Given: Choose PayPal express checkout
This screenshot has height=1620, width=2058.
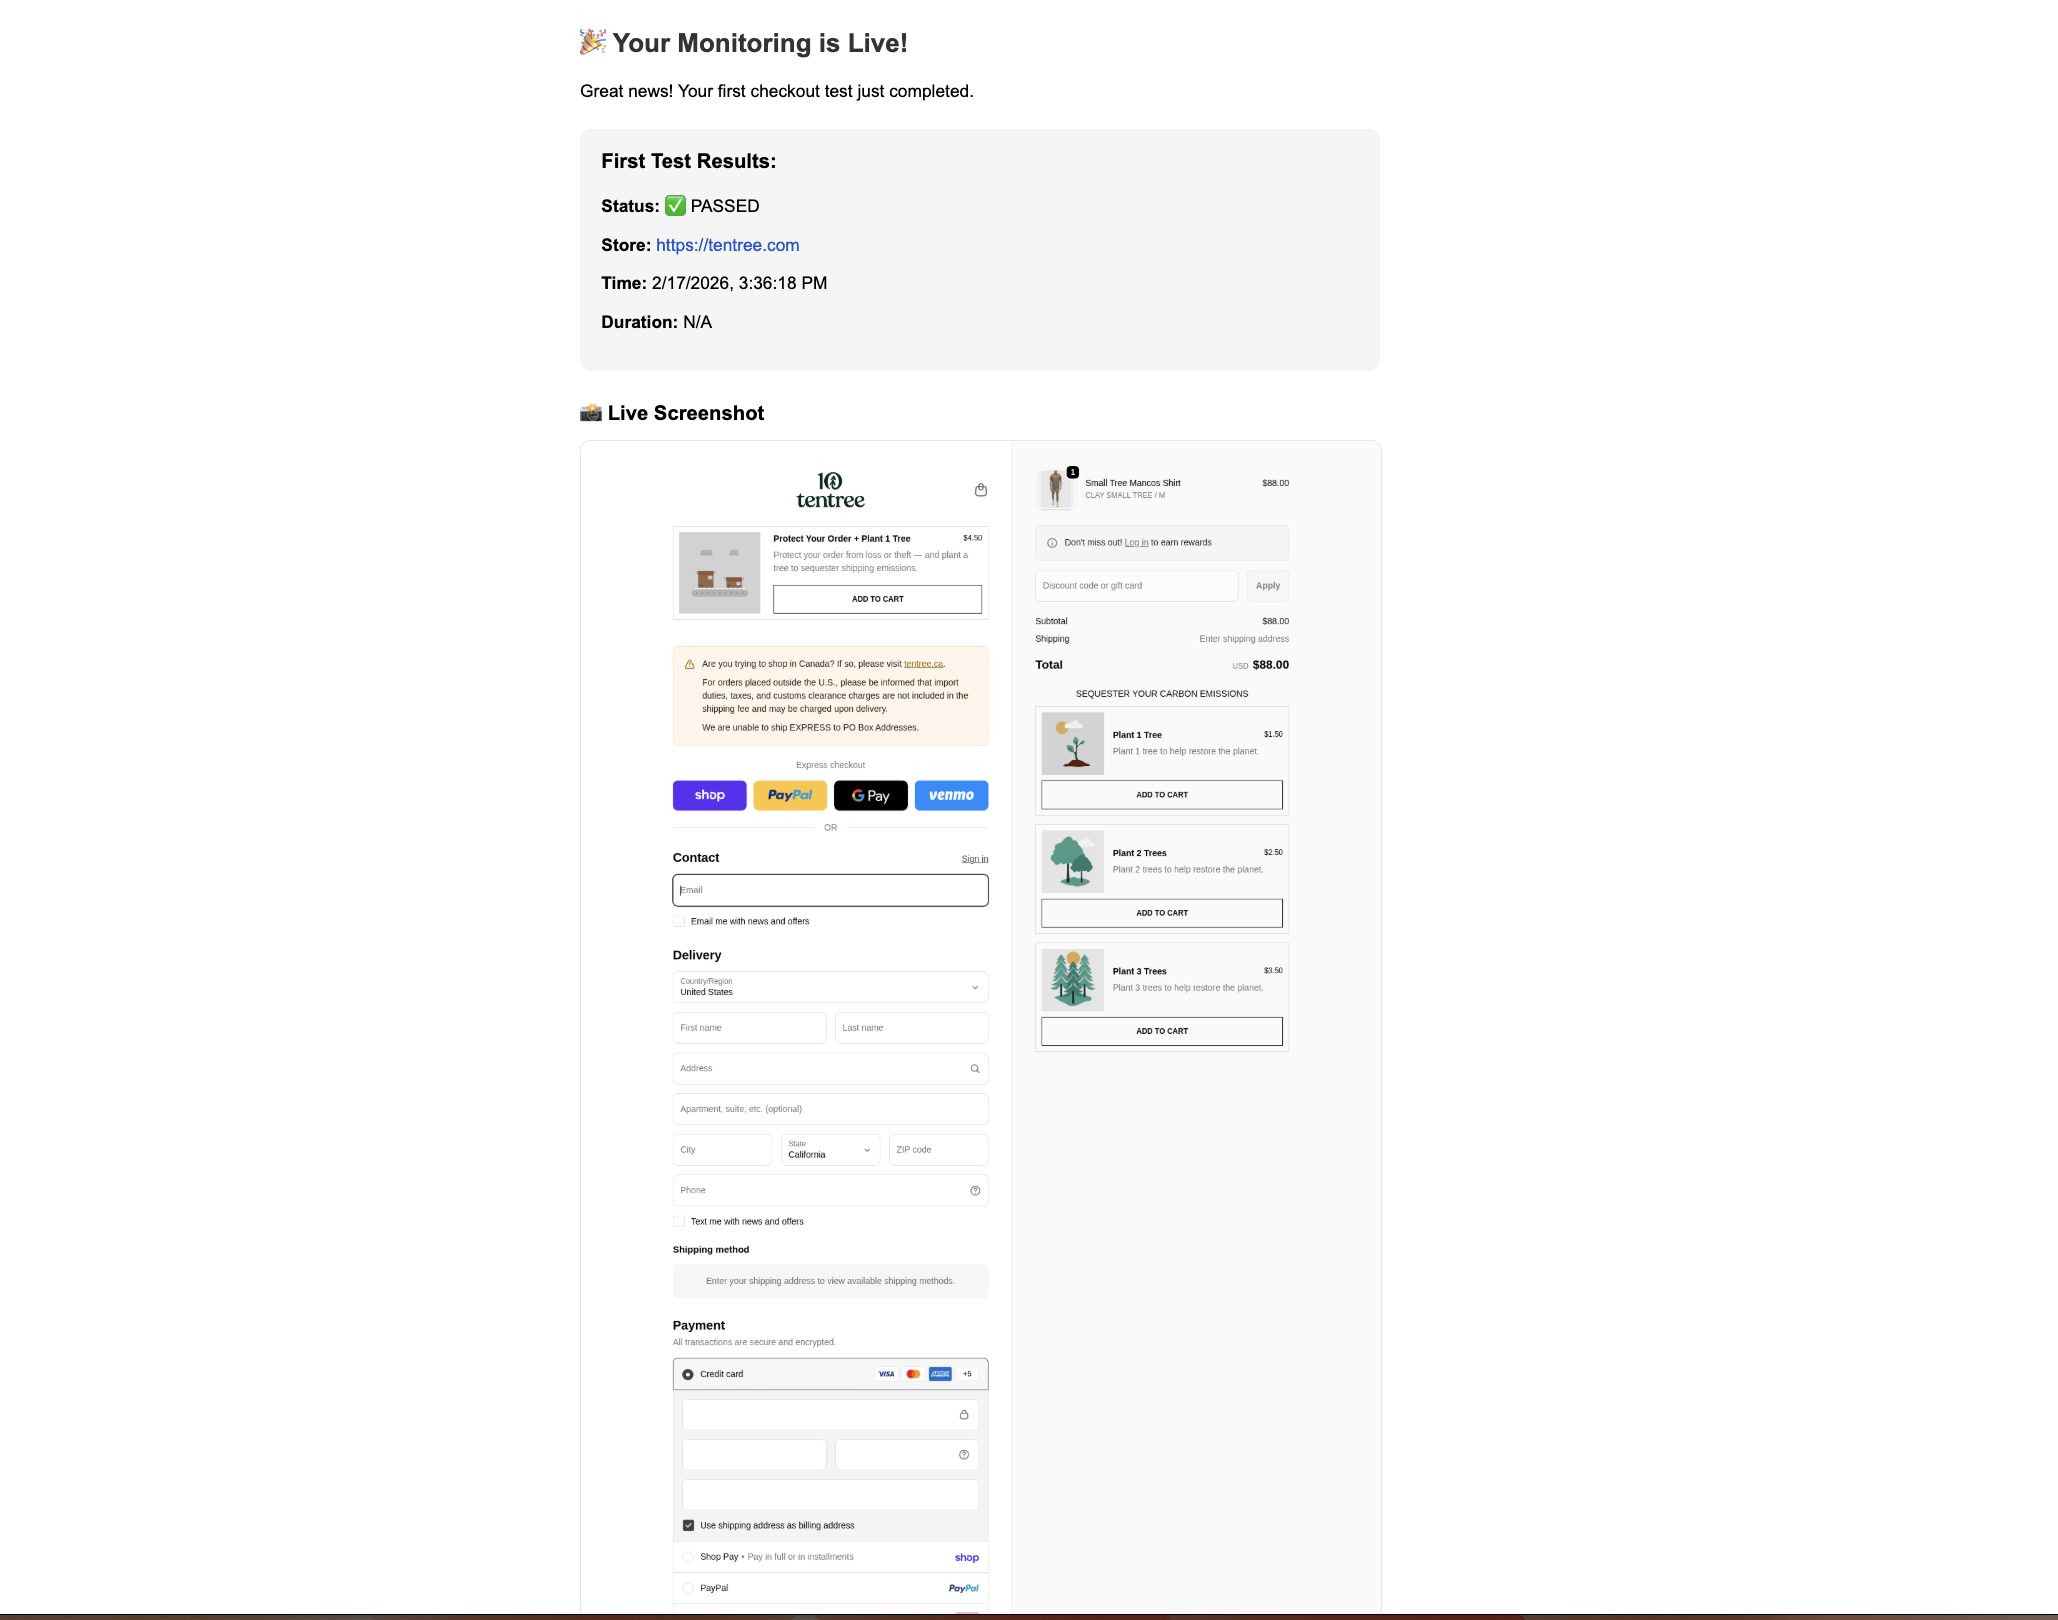Looking at the screenshot, I should (x=790, y=795).
